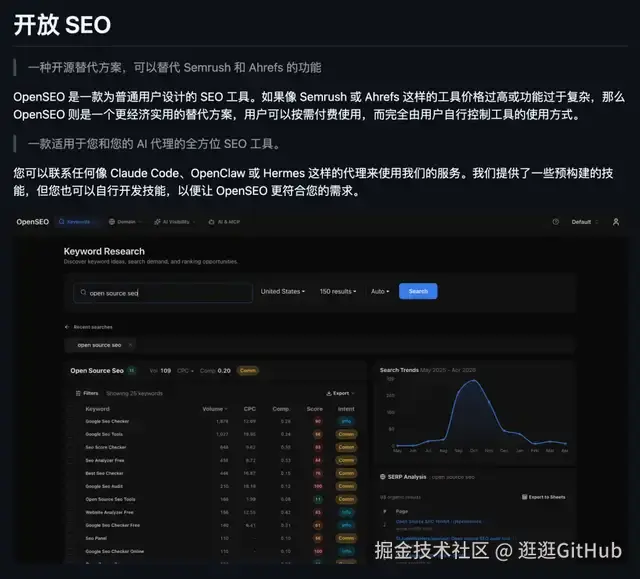Click the blue Search button
This screenshot has height=579, width=640.
point(418,291)
